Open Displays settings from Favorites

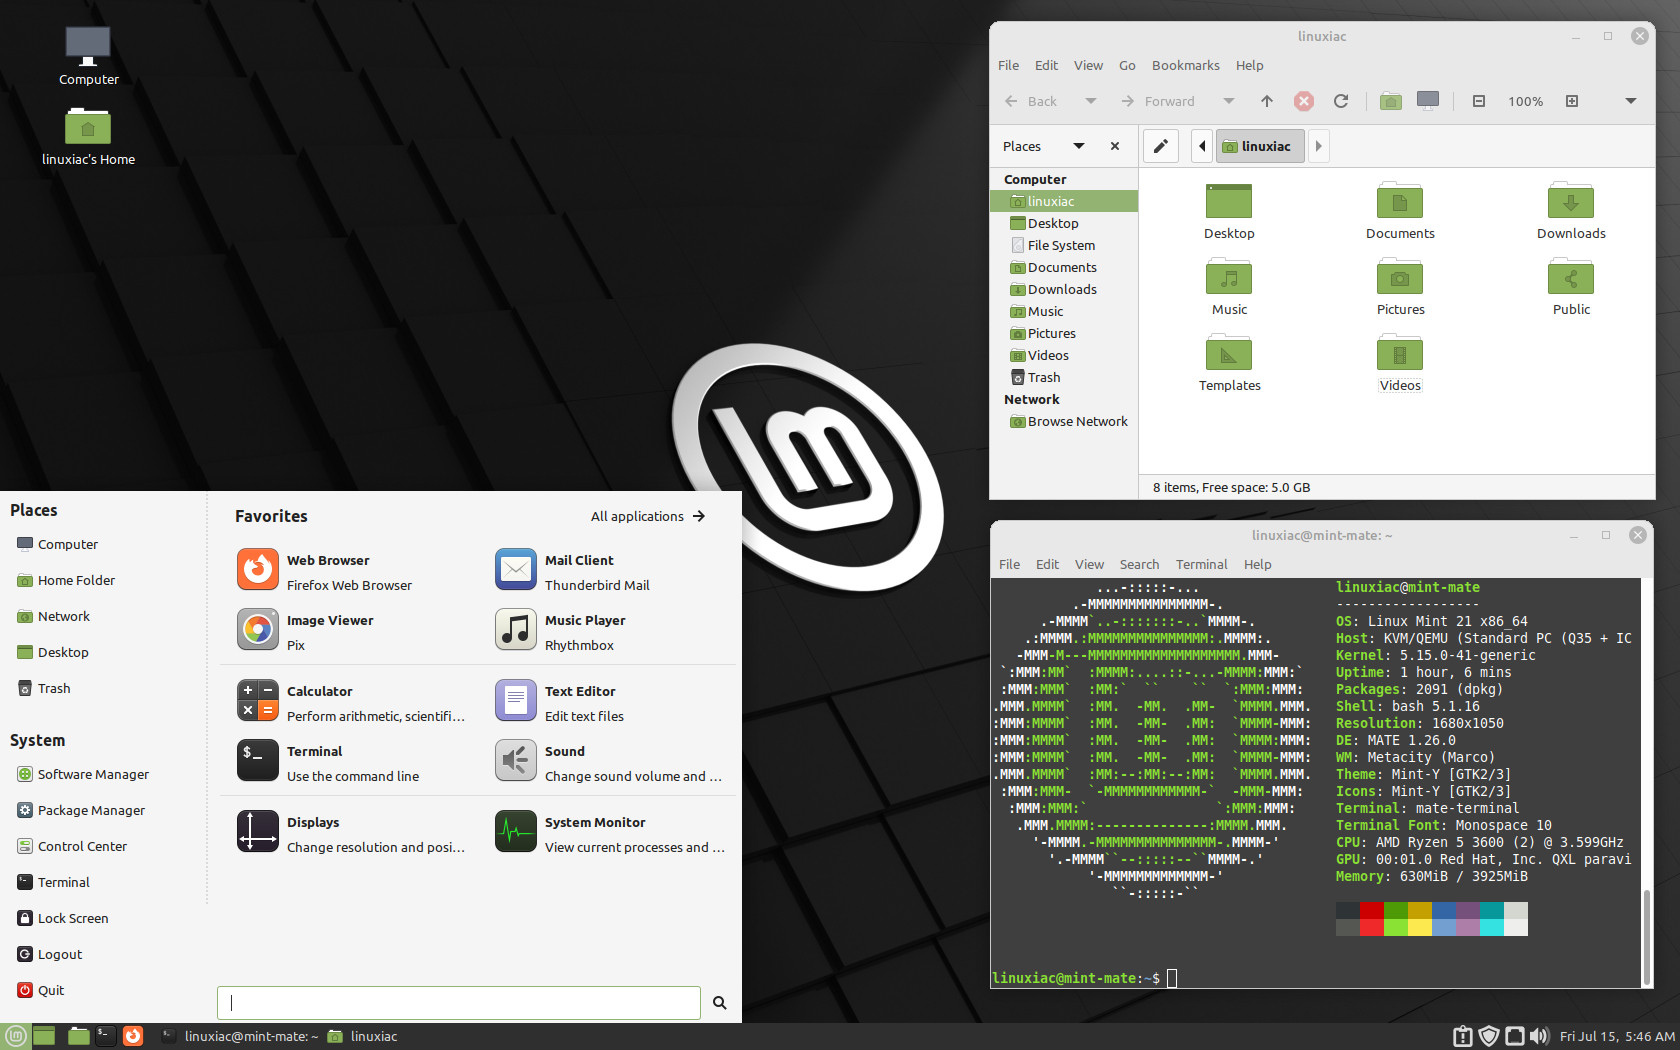point(350,834)
